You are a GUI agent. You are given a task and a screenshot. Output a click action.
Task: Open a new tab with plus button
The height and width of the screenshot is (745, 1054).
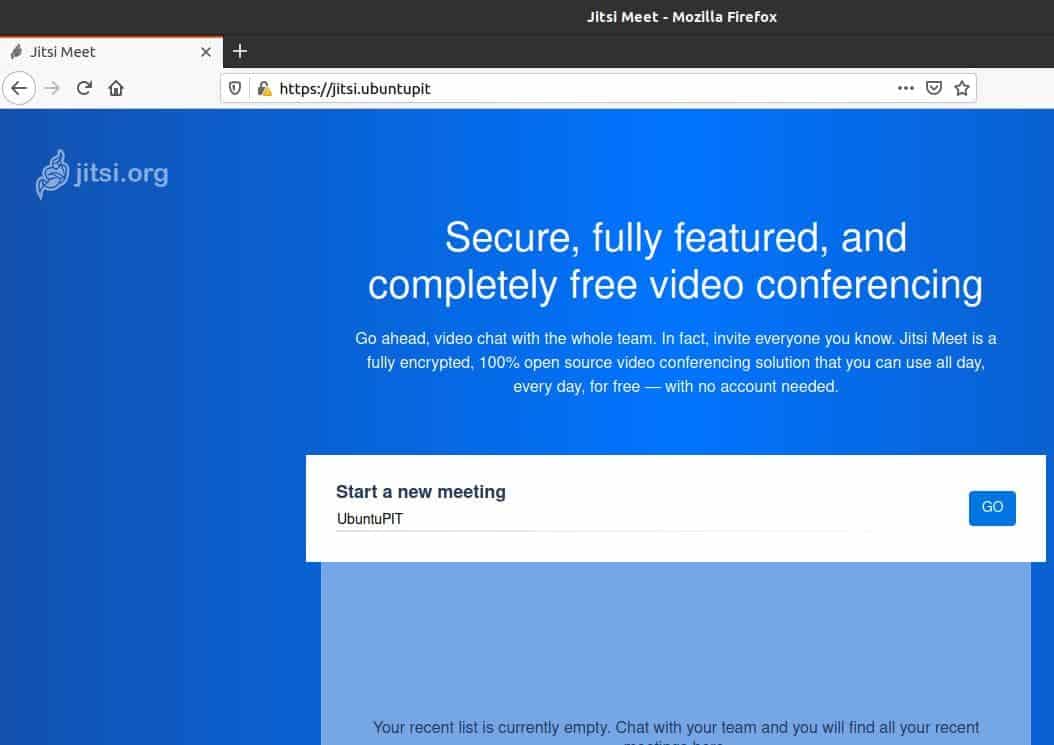click(240, 51)
